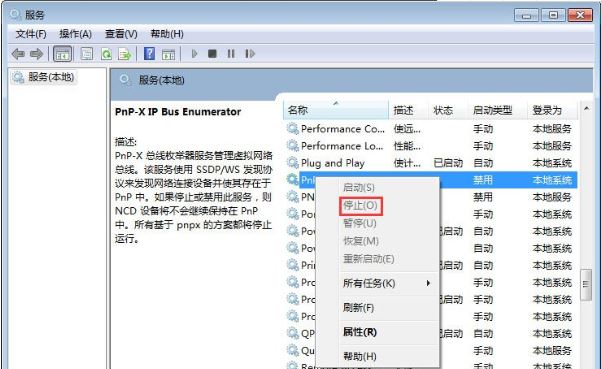Click 使远... description of Performance Co...
The image size is (601, 369).
(407, 129)
